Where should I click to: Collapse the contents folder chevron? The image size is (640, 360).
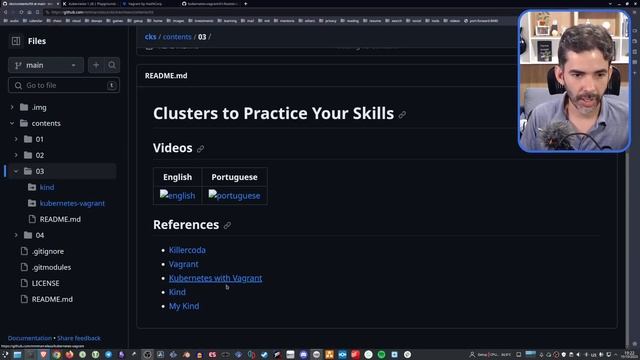coord(12,123)
